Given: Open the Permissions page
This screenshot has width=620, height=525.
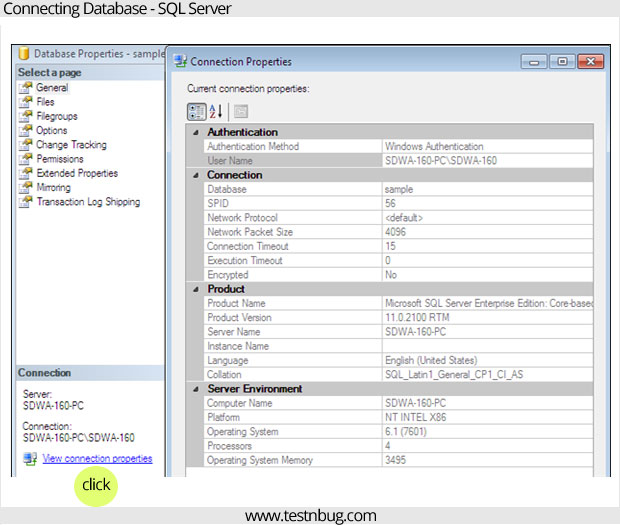Looking at the screenshot, I should tap(60, 159).
